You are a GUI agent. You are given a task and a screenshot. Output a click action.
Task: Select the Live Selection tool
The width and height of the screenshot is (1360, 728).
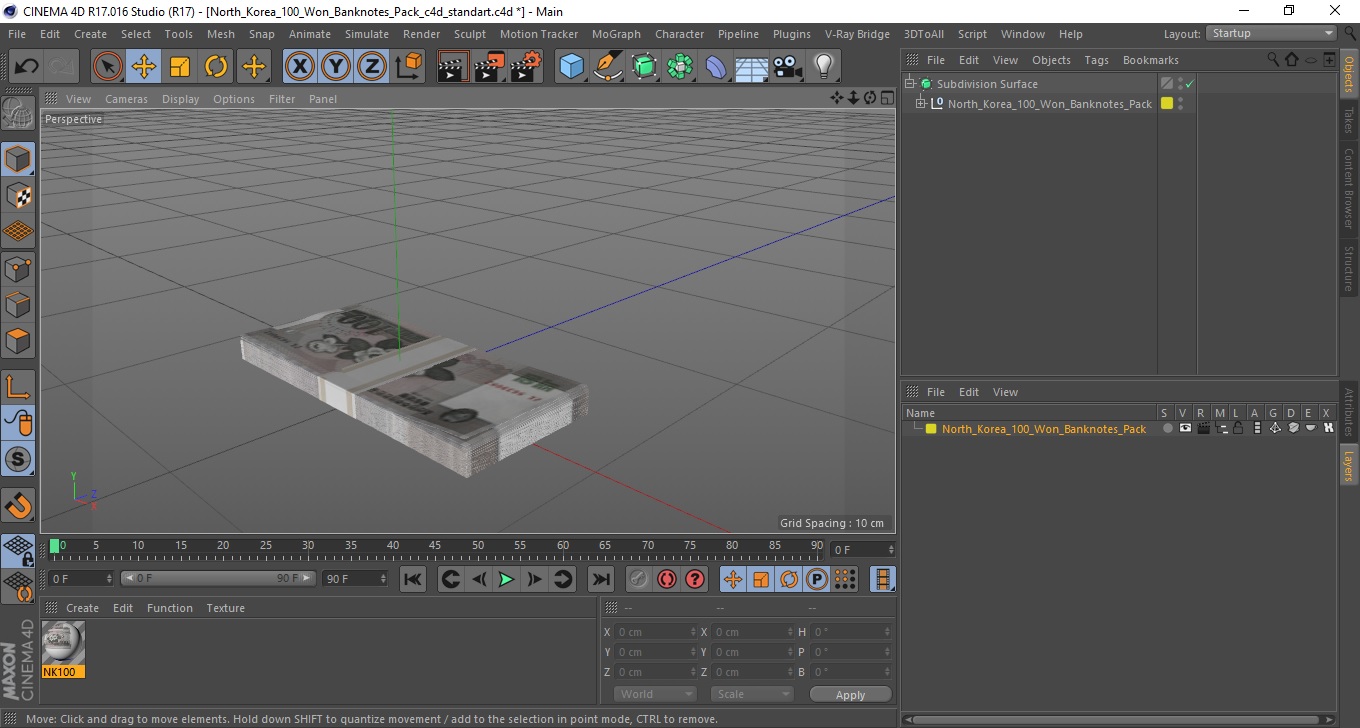coord(108,67)
